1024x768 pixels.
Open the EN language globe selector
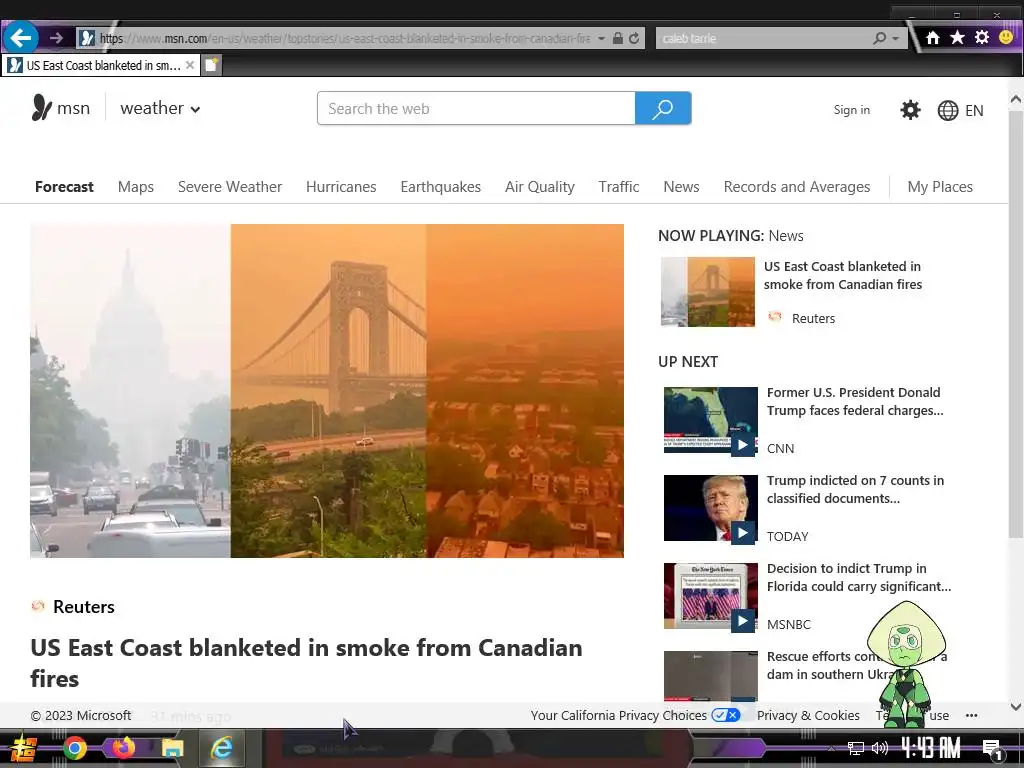click(x=960, y=110)
